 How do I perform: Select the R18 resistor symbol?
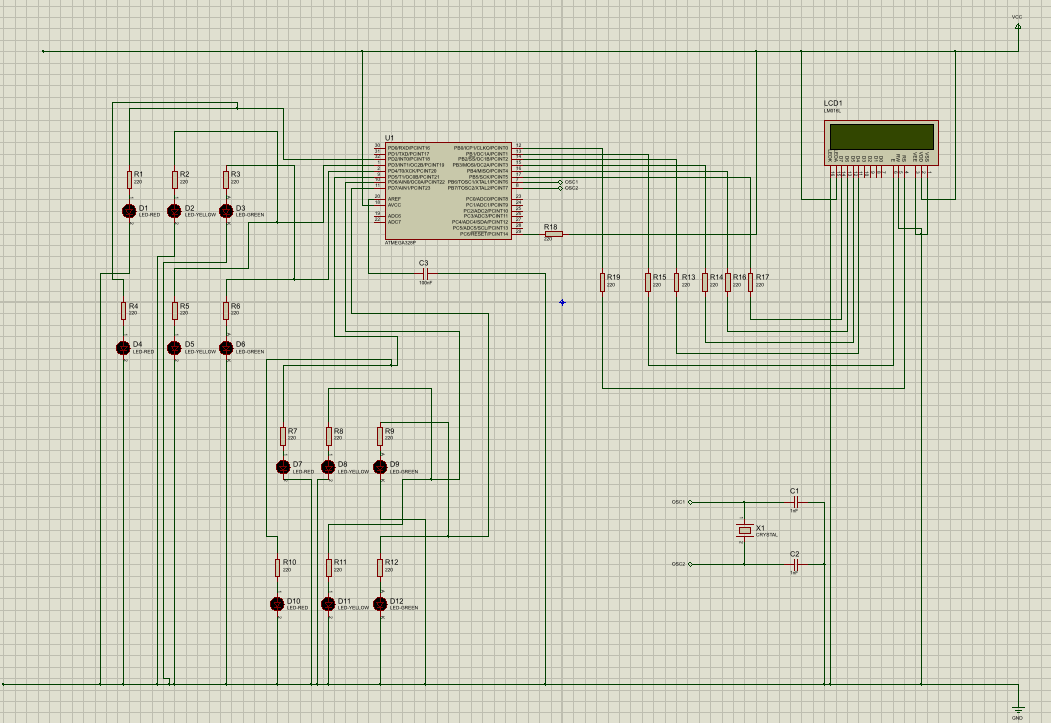tap(553, 234)
